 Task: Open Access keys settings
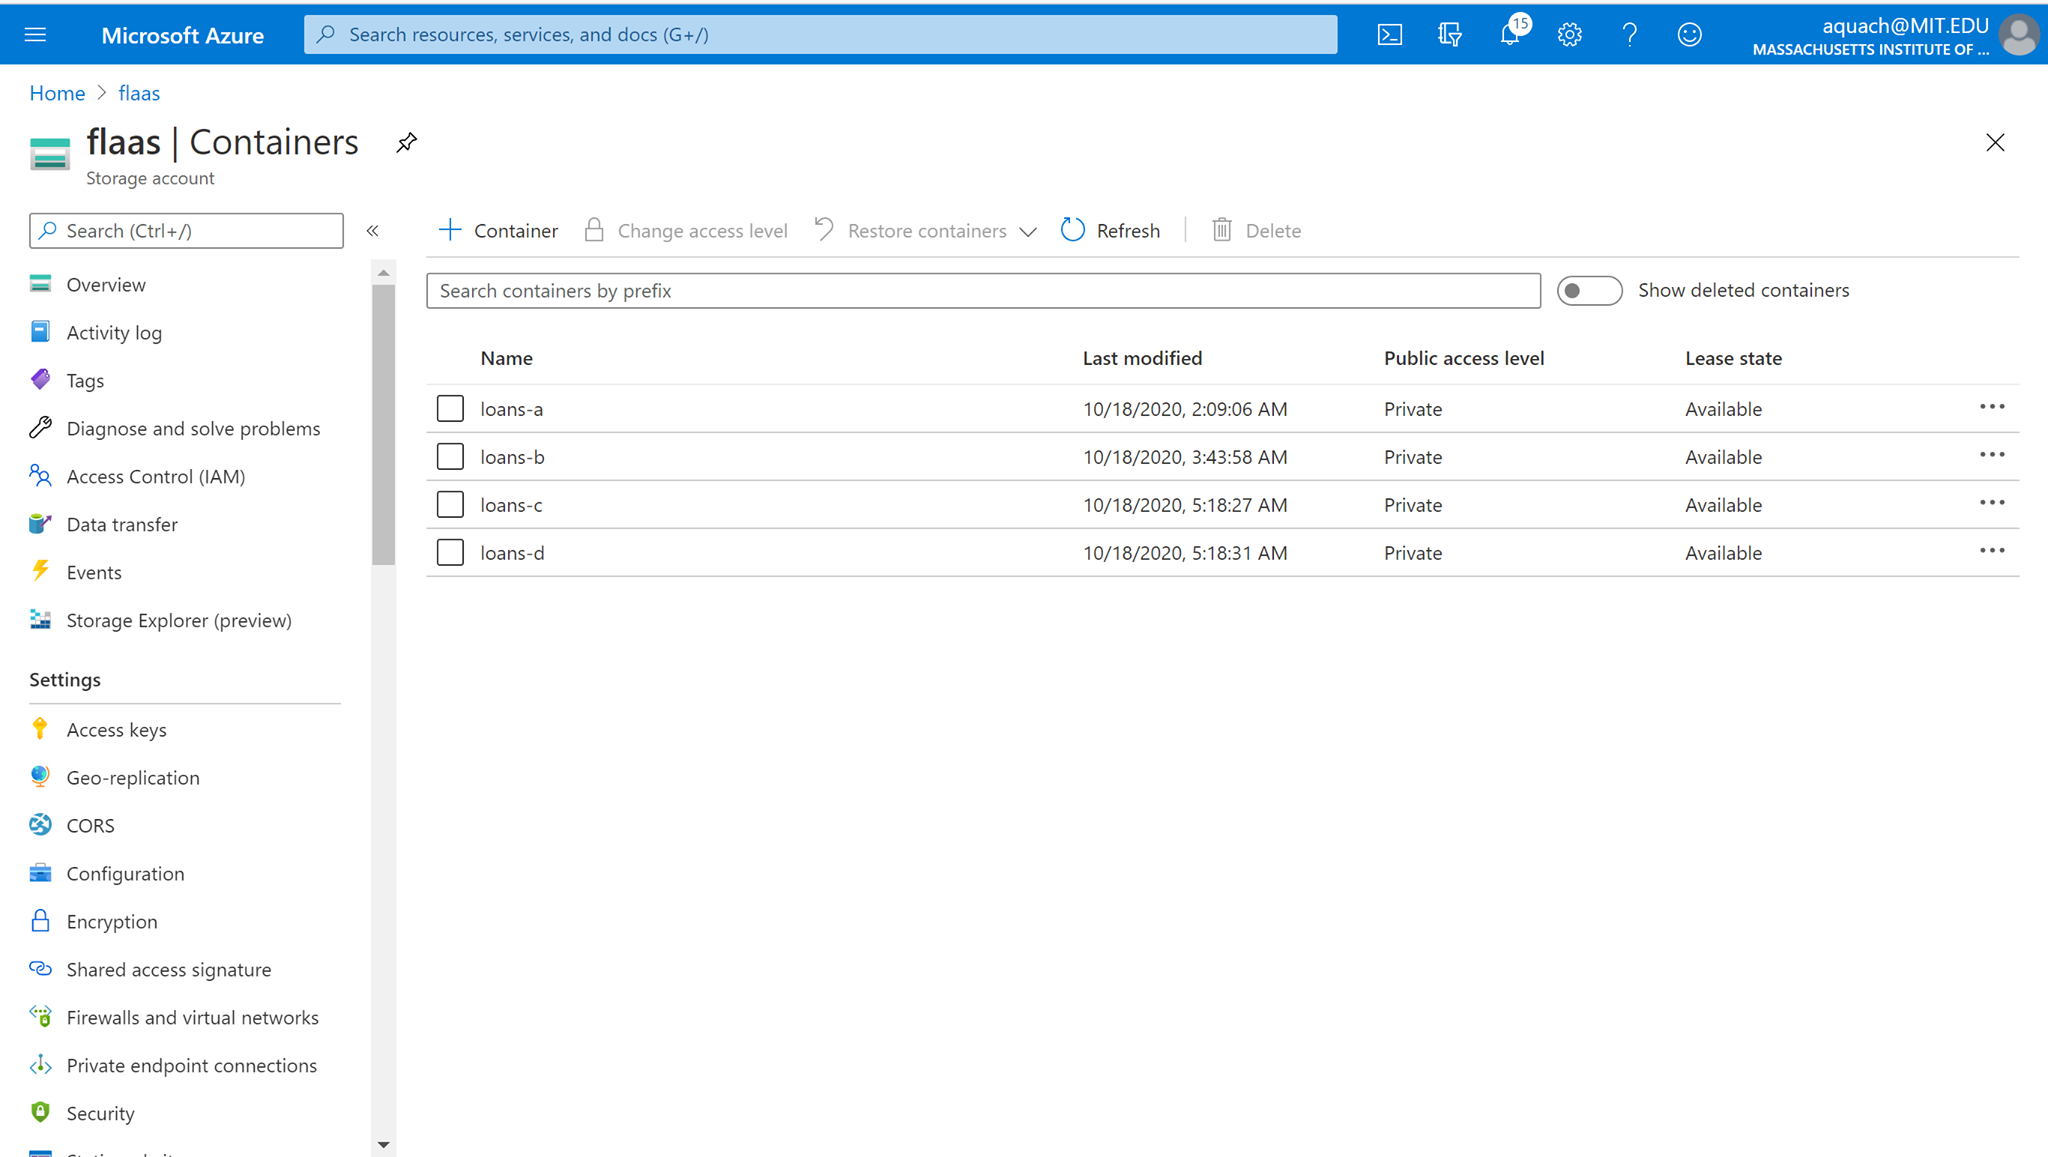coord(116,730)
